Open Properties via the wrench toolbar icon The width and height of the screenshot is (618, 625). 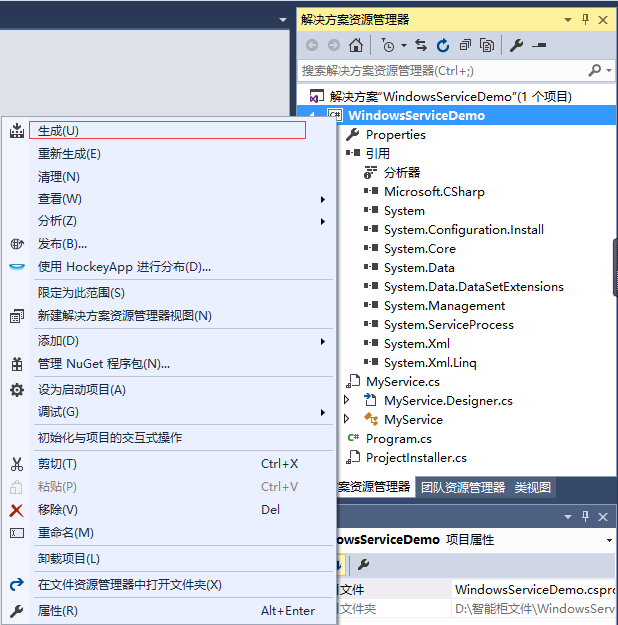point(517,45)
